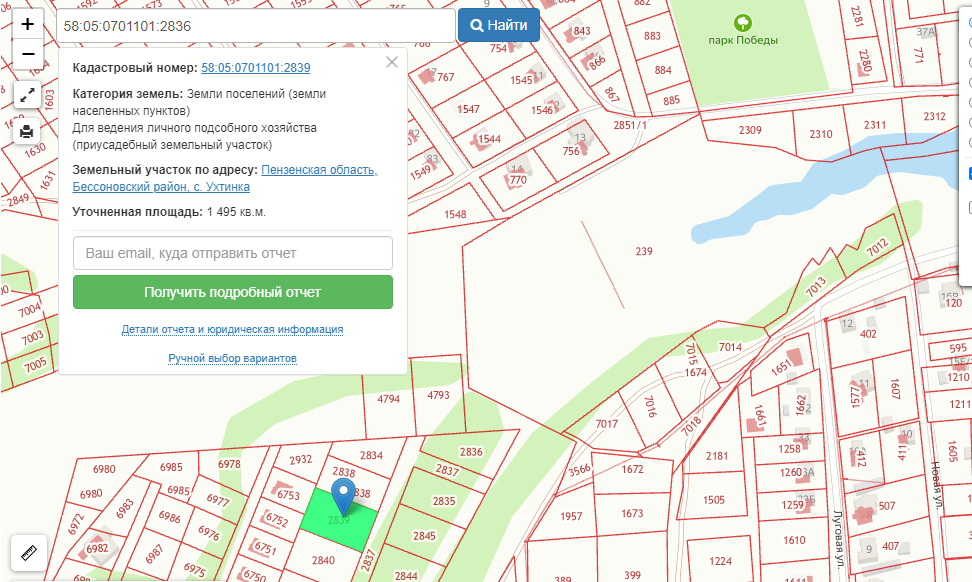Print the map with printer icon

[27, 131]
